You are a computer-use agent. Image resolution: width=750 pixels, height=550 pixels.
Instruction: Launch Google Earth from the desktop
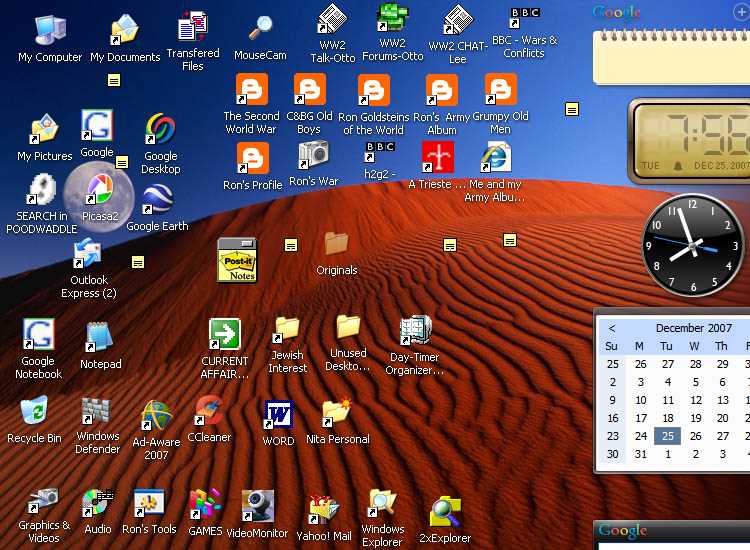pyautogui.click(x=157, y=203)
